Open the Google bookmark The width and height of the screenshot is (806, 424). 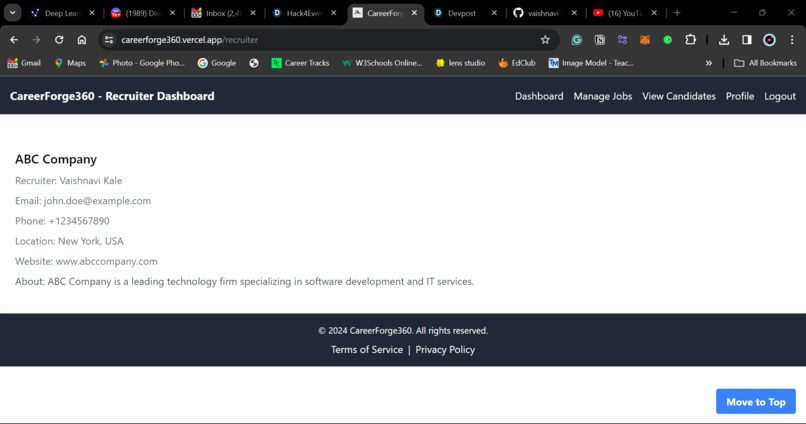tap(217, 63)
